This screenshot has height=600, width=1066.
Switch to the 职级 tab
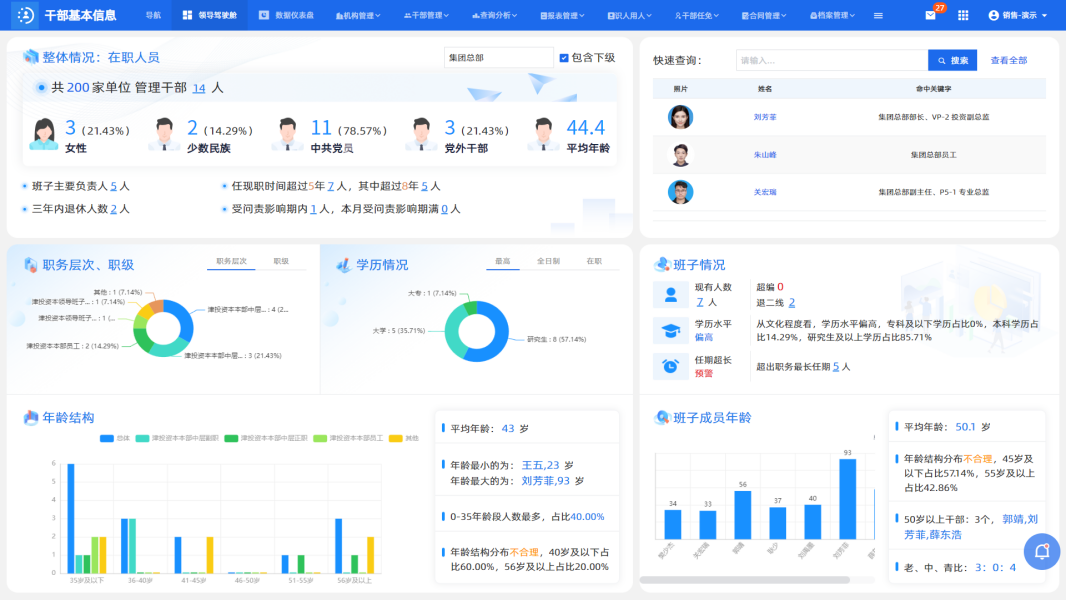click(281, 262)
